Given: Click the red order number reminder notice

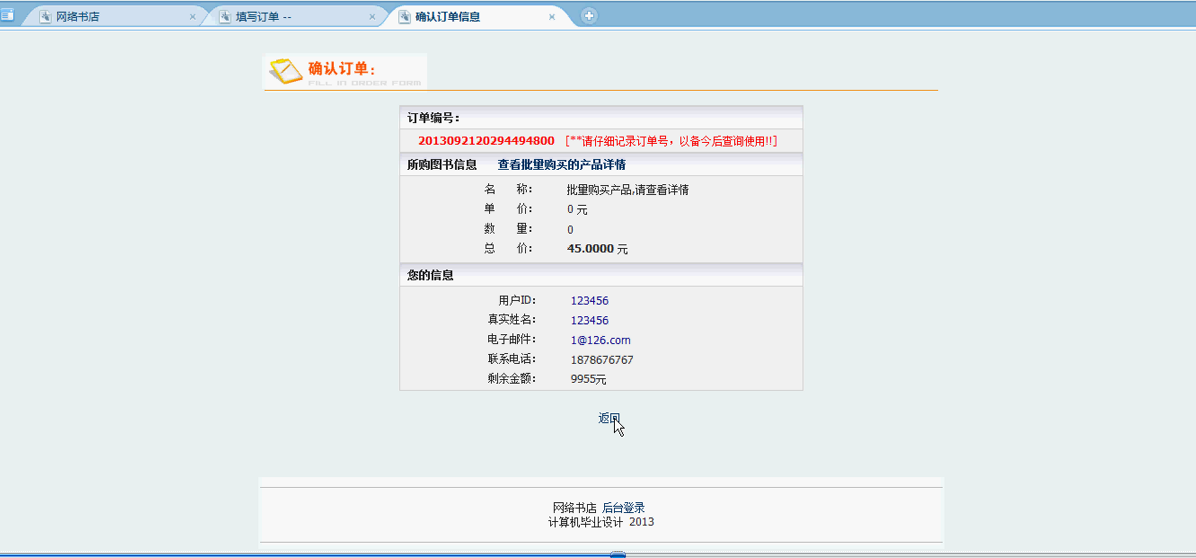Looking at the screenshot, I should pyautogui.click(x=671, y=141).
